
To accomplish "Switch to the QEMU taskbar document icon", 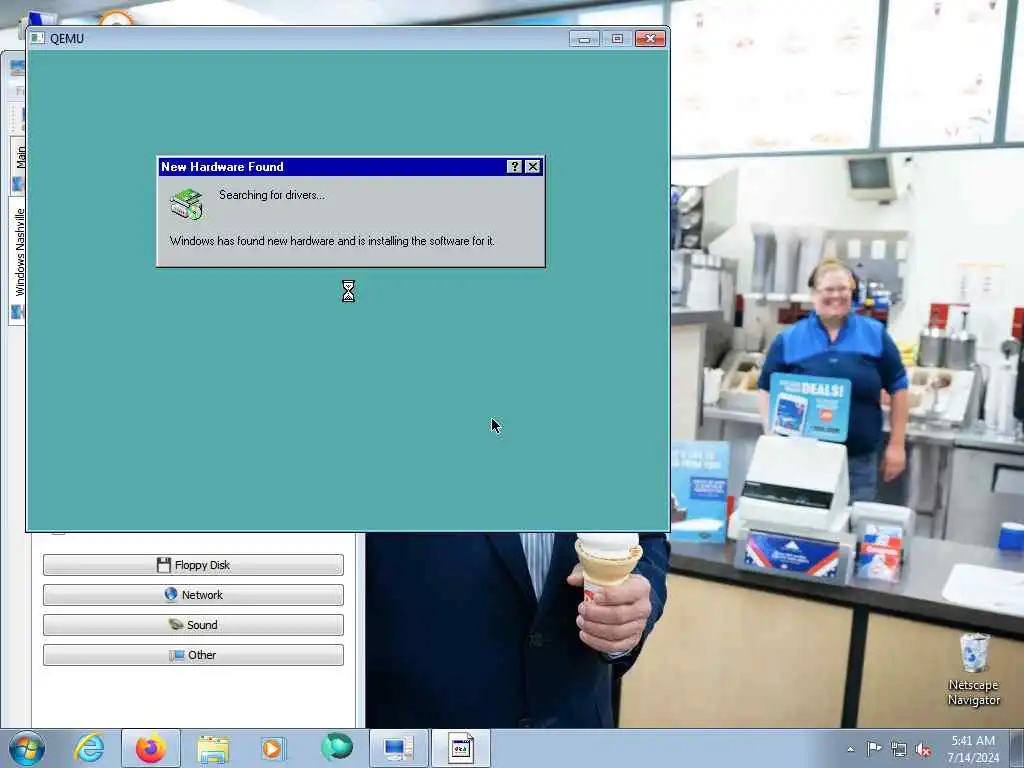I will tap(461, 748).
